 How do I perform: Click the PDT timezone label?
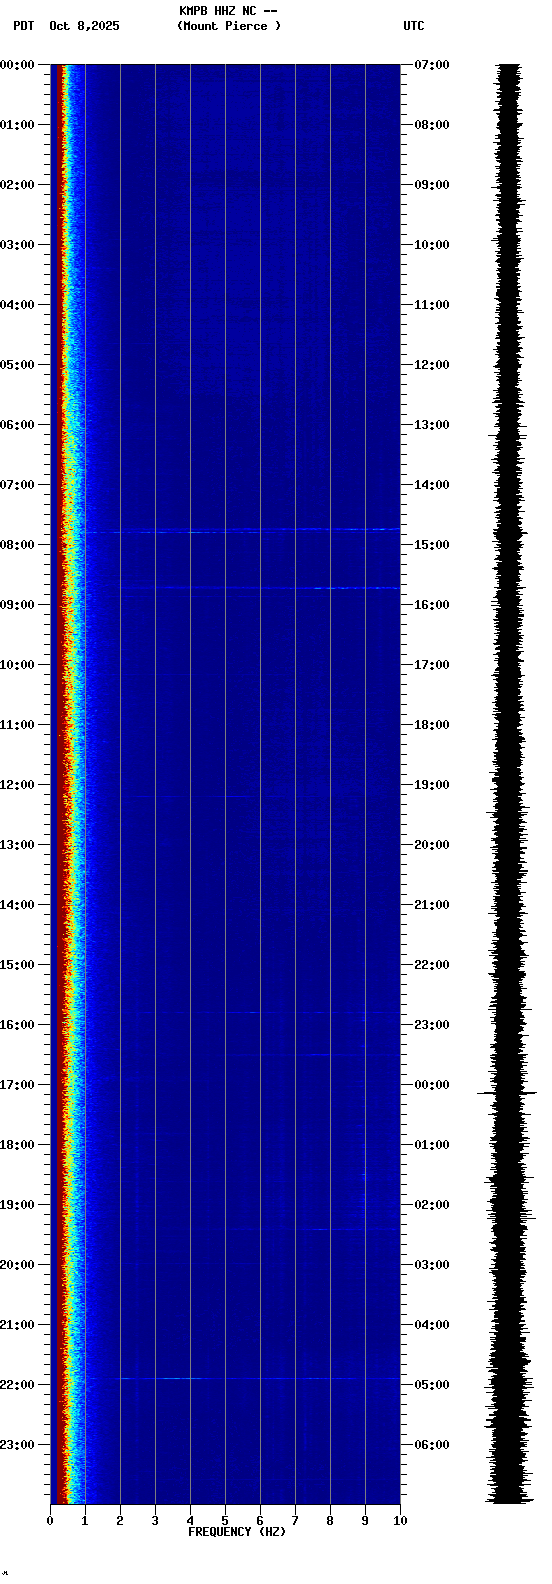pos(23,26)
